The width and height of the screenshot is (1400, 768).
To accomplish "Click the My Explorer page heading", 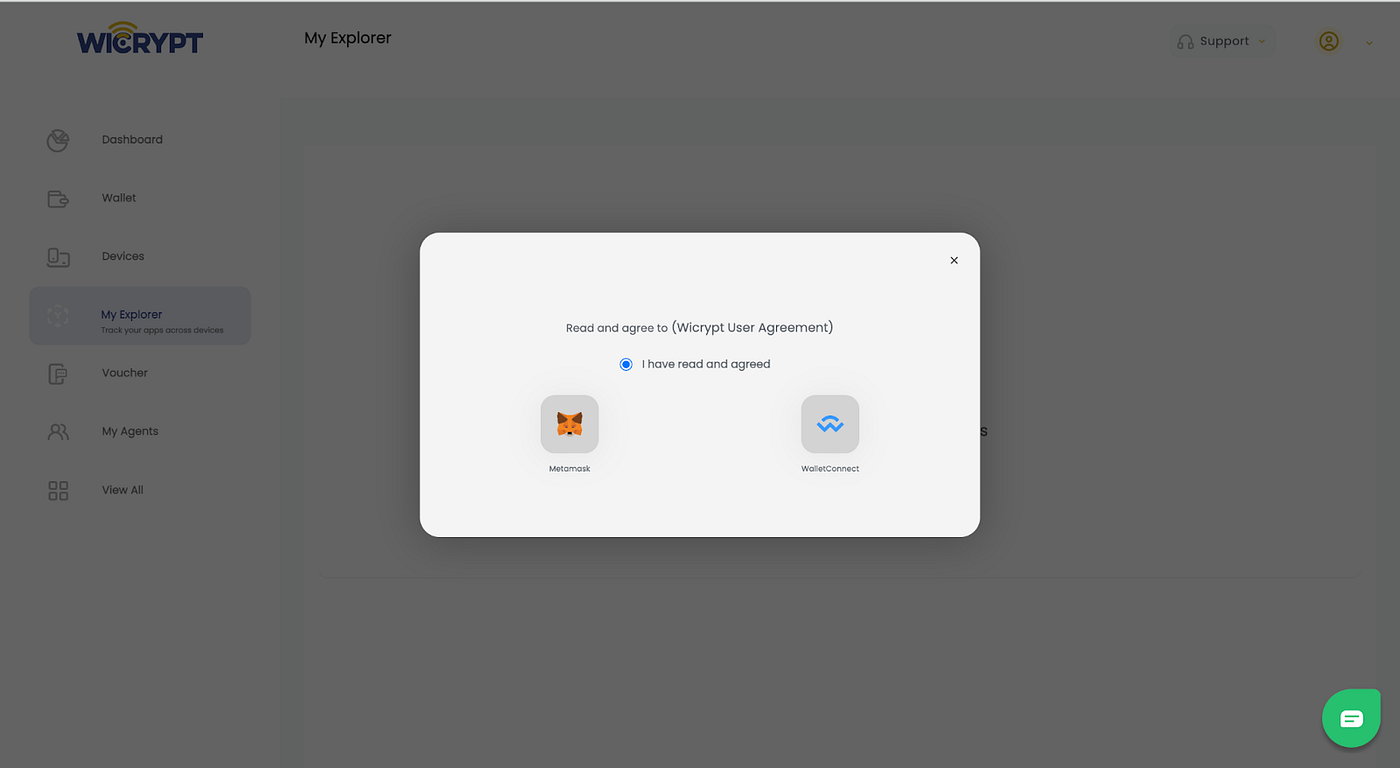I will tap(348, 38).
